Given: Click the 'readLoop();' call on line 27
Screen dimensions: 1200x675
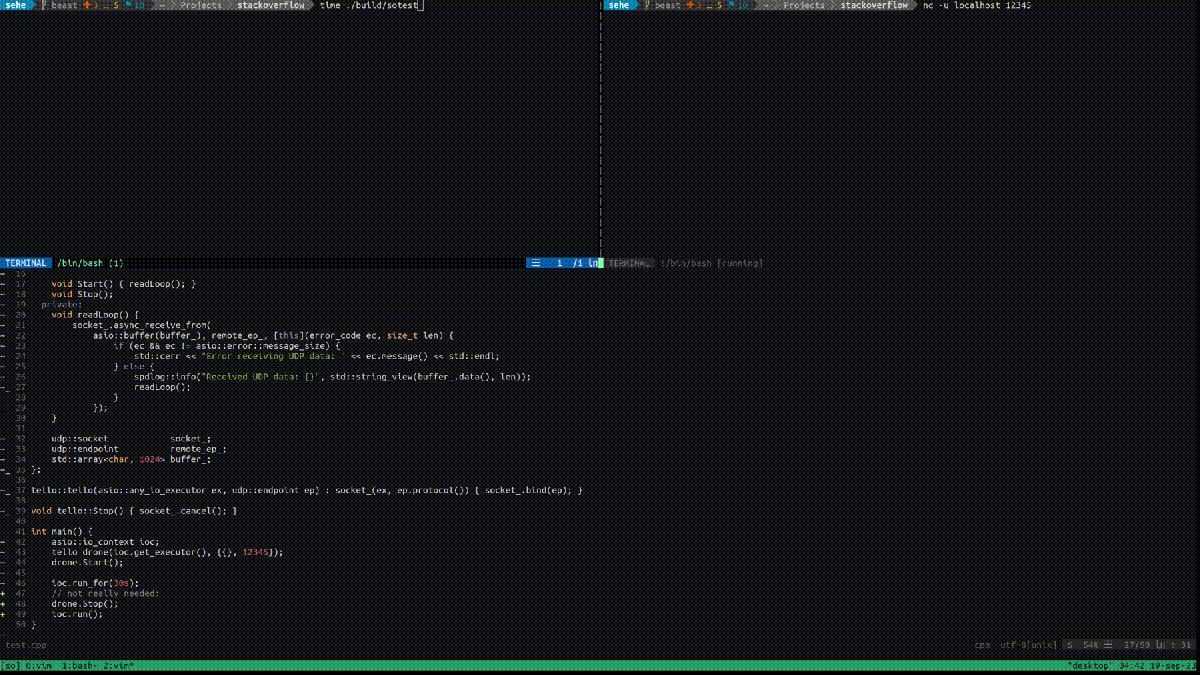Looking at the screenshot, I should 163,387.
